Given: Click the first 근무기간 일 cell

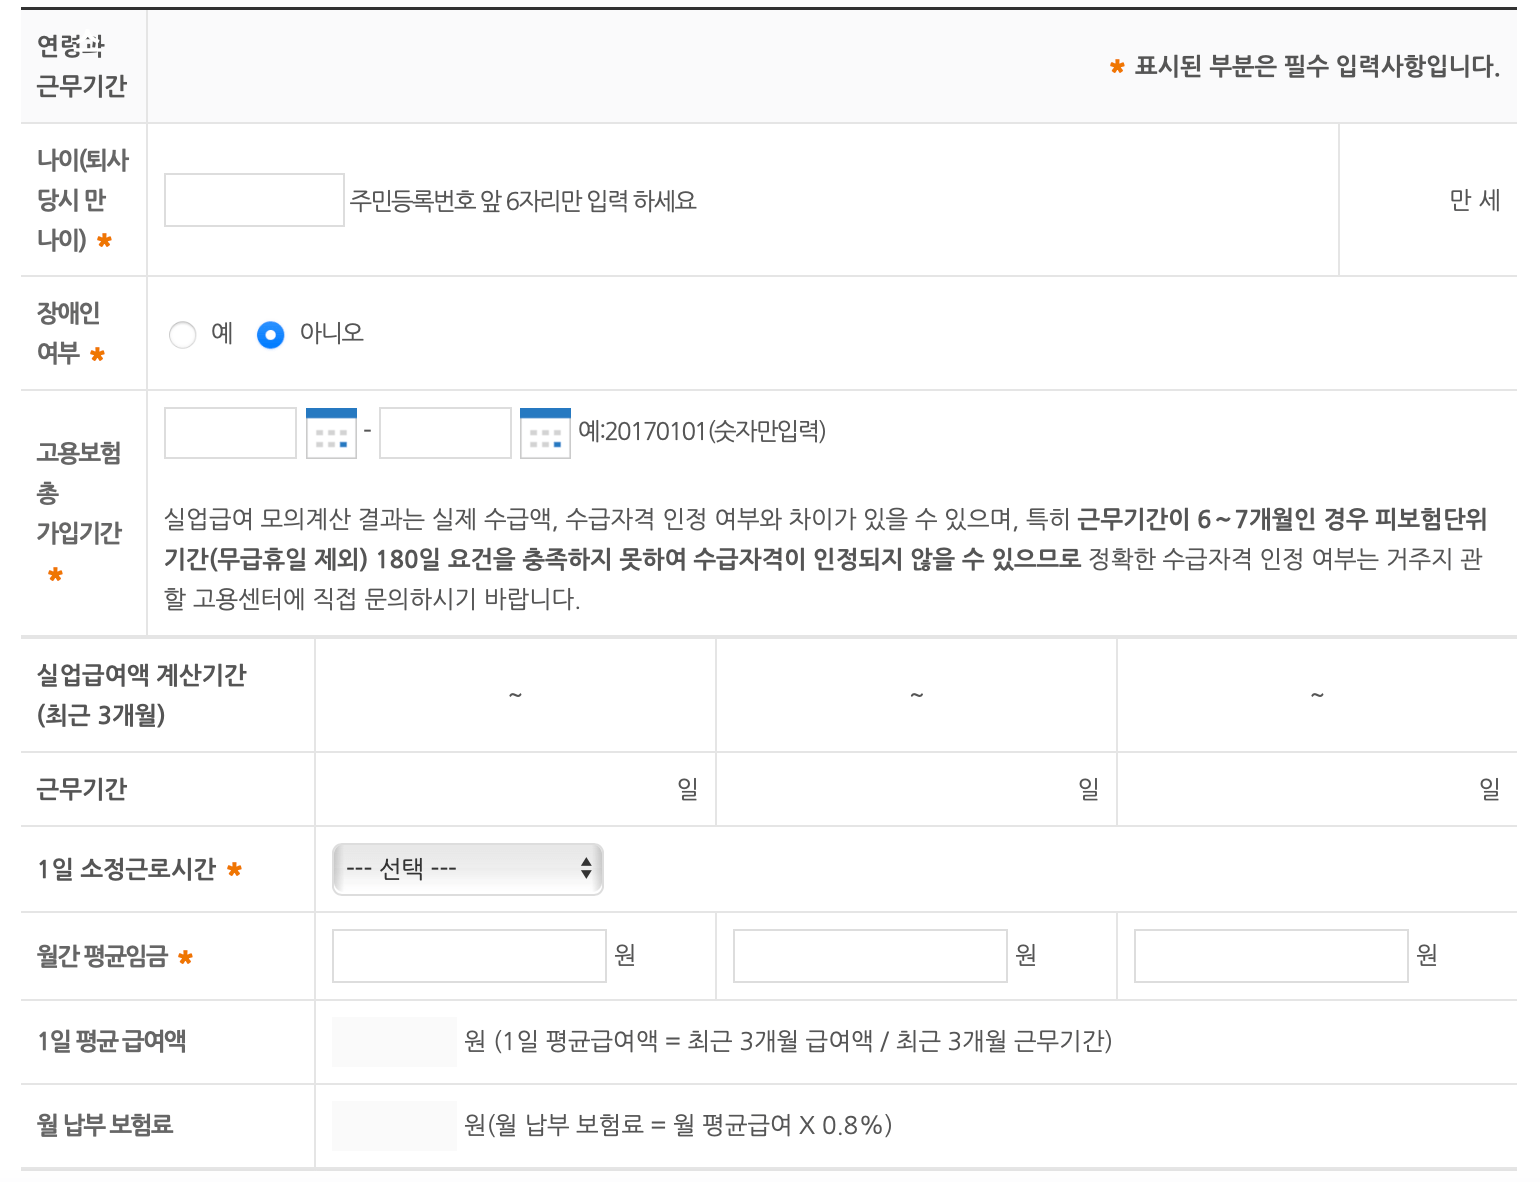Looking at the screenshot, I should [514, 788].
